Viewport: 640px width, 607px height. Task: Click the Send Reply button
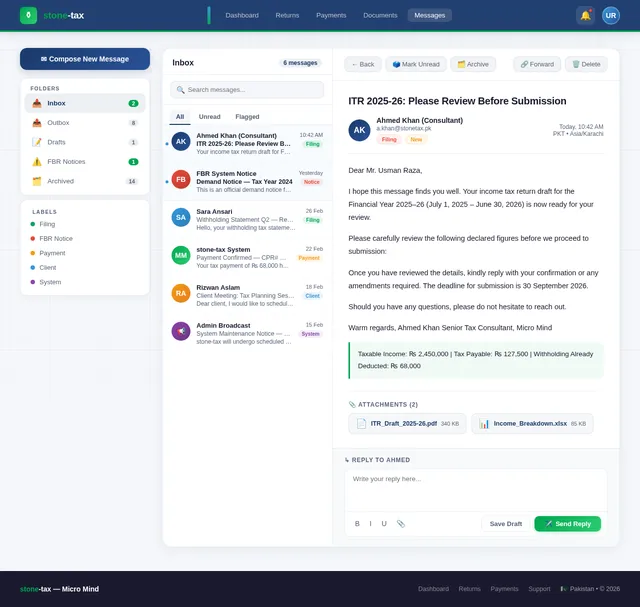pos(567,524)
